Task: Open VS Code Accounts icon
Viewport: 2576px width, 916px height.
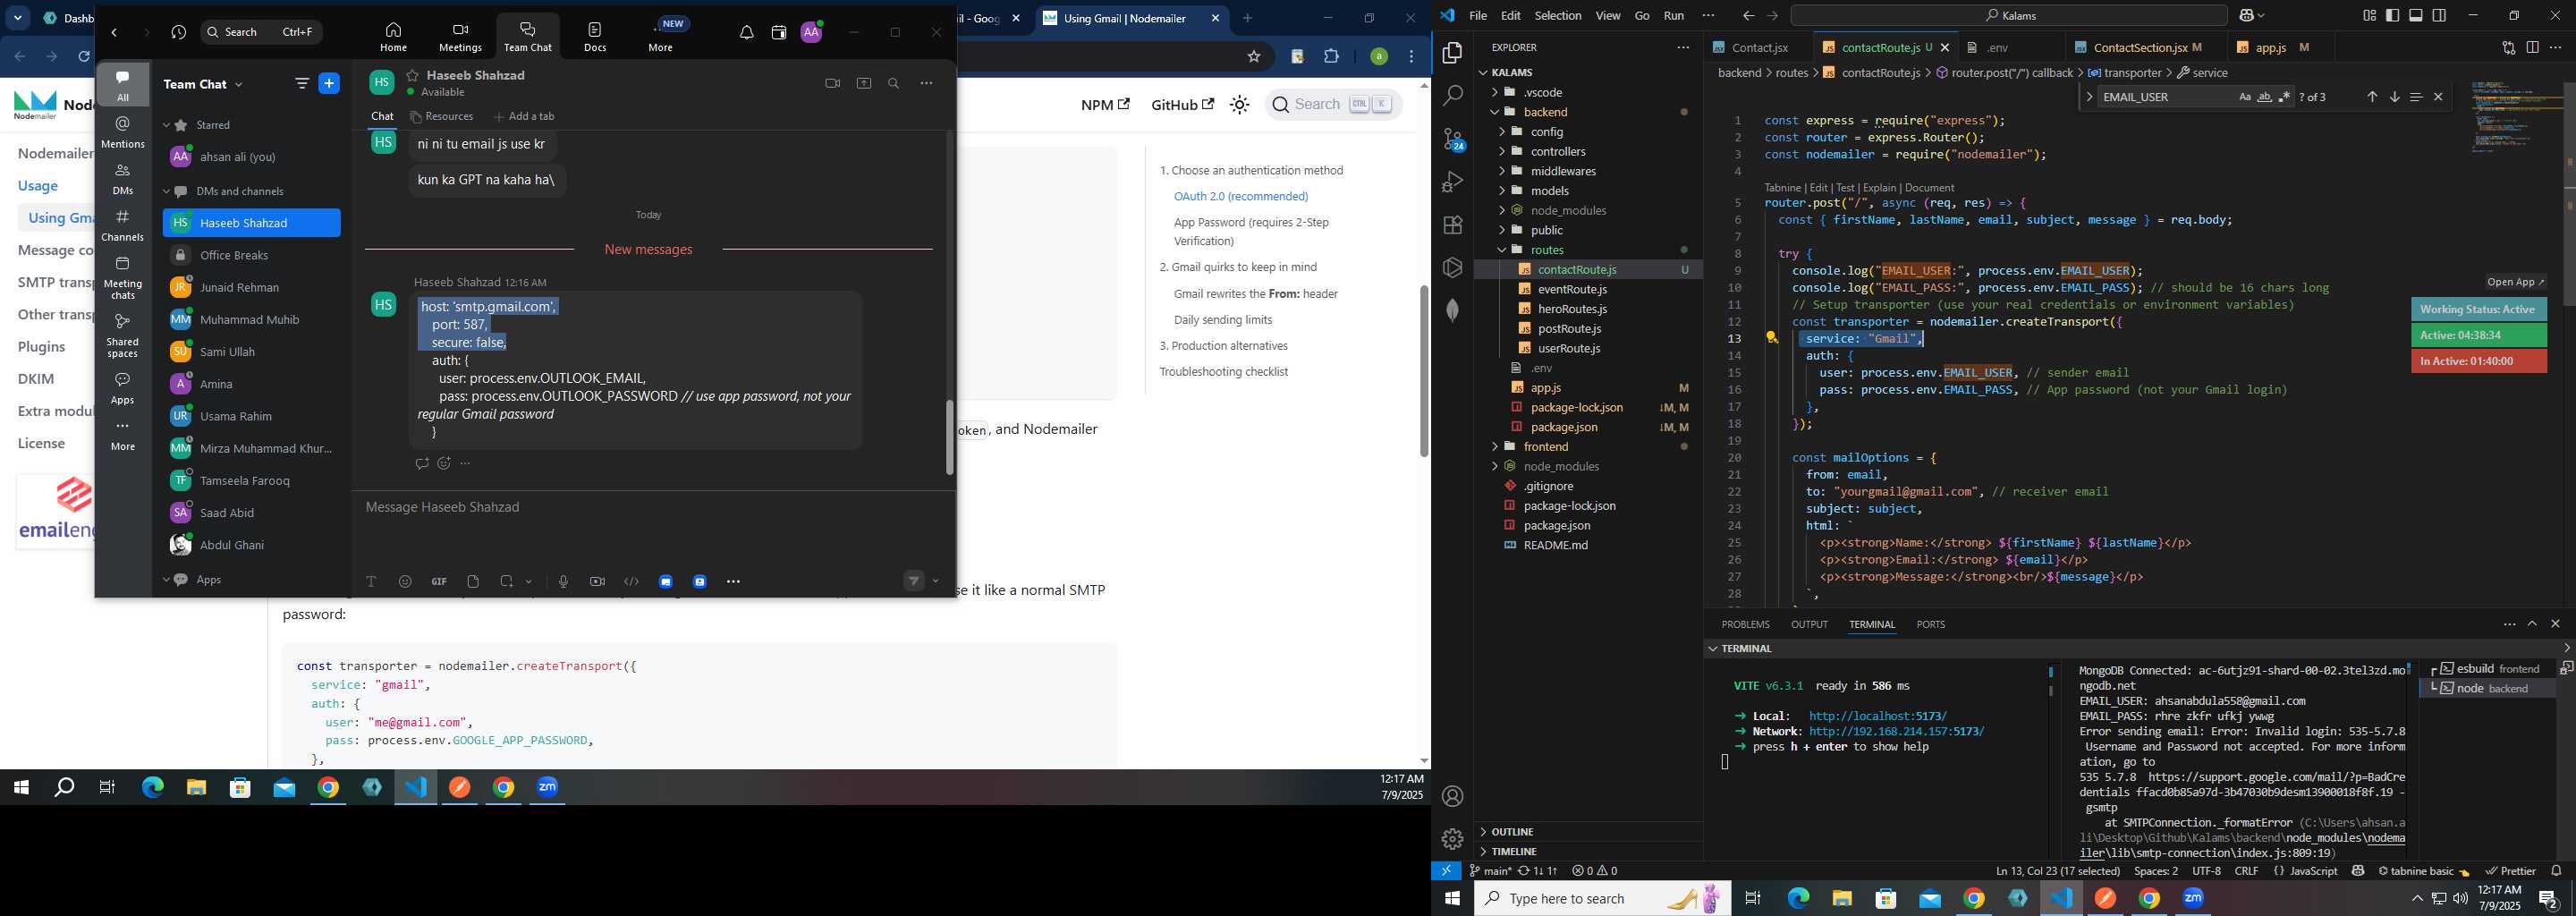Action: pos(1453,797)
